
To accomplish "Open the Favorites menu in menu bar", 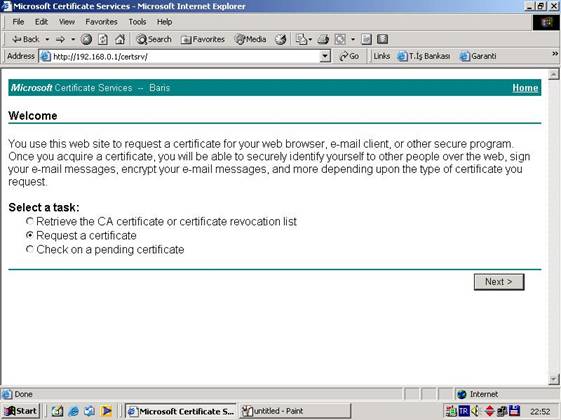I will click(x=101, y=22).
